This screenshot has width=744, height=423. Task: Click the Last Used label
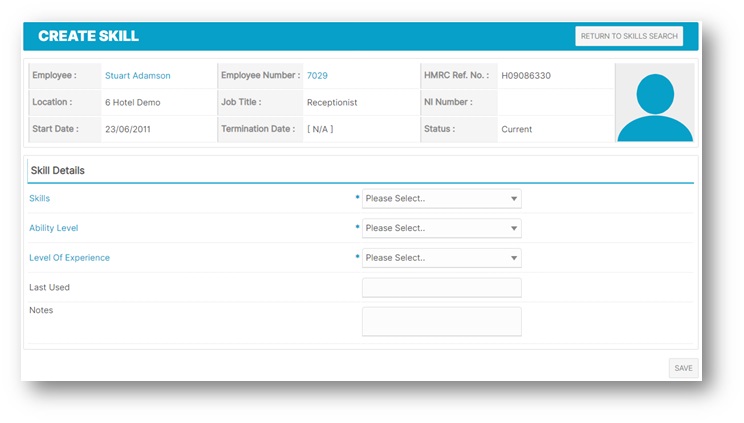(x=49, y=287)
